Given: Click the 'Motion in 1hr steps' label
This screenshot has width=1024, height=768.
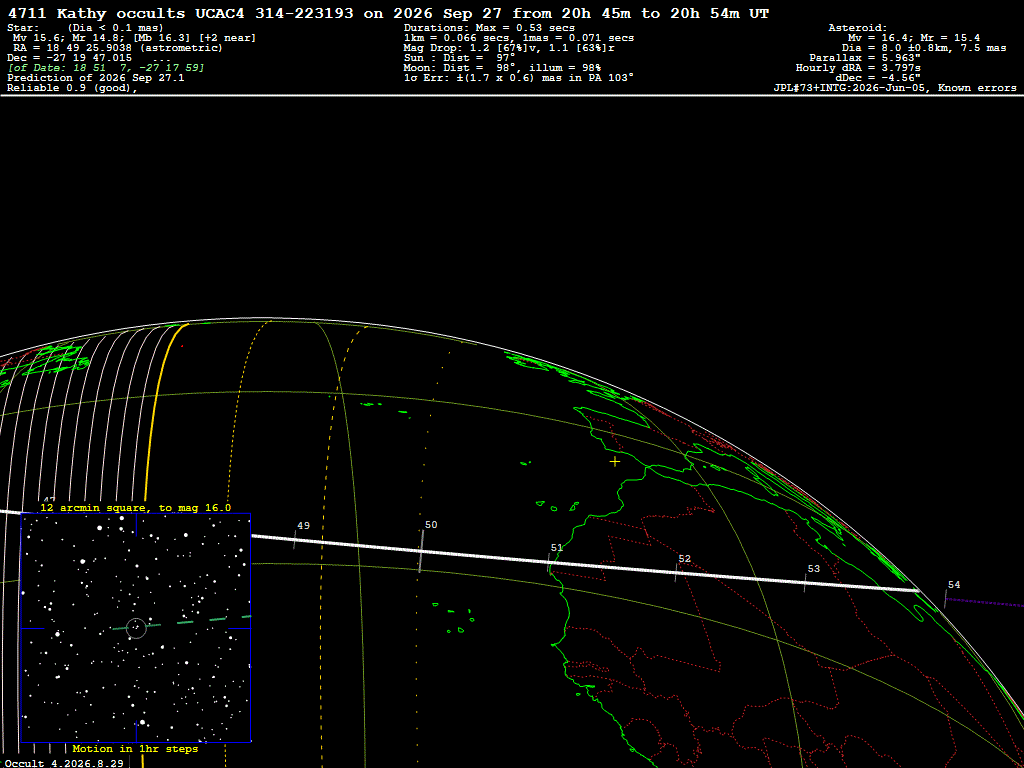Looking at the screenshot, I should (x=135, y=748).
